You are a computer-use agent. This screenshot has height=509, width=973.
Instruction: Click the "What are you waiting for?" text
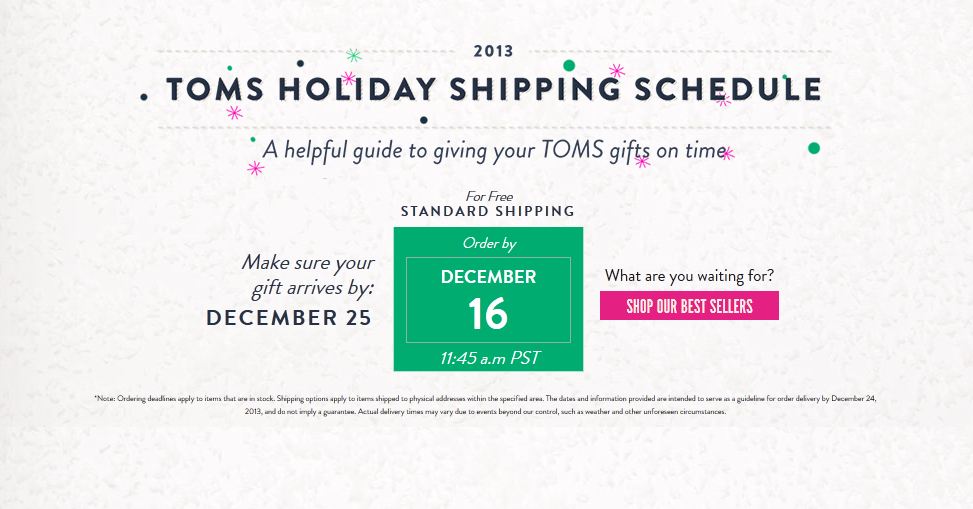(x=689, y=275)
